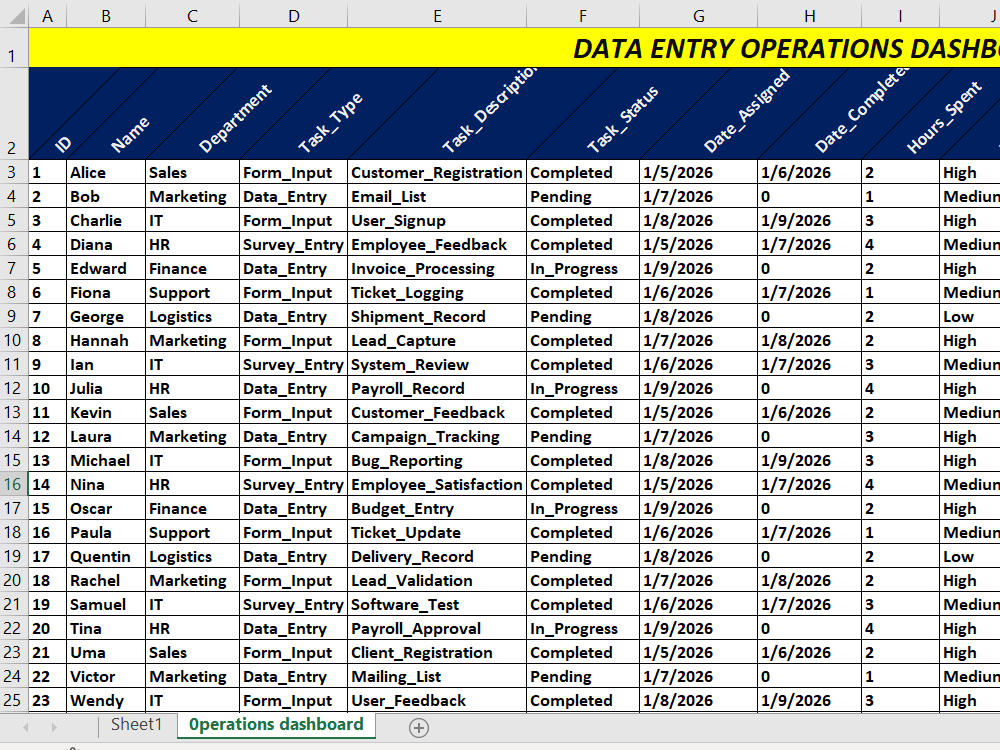Viewport: 1000px width, 750px height.
Task: Select Oscar's Finance department cell
Action: tap(192, 508)
